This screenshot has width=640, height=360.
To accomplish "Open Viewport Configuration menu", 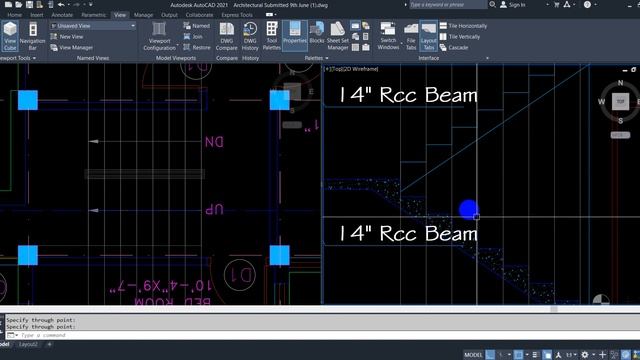I will coord(159,36).
